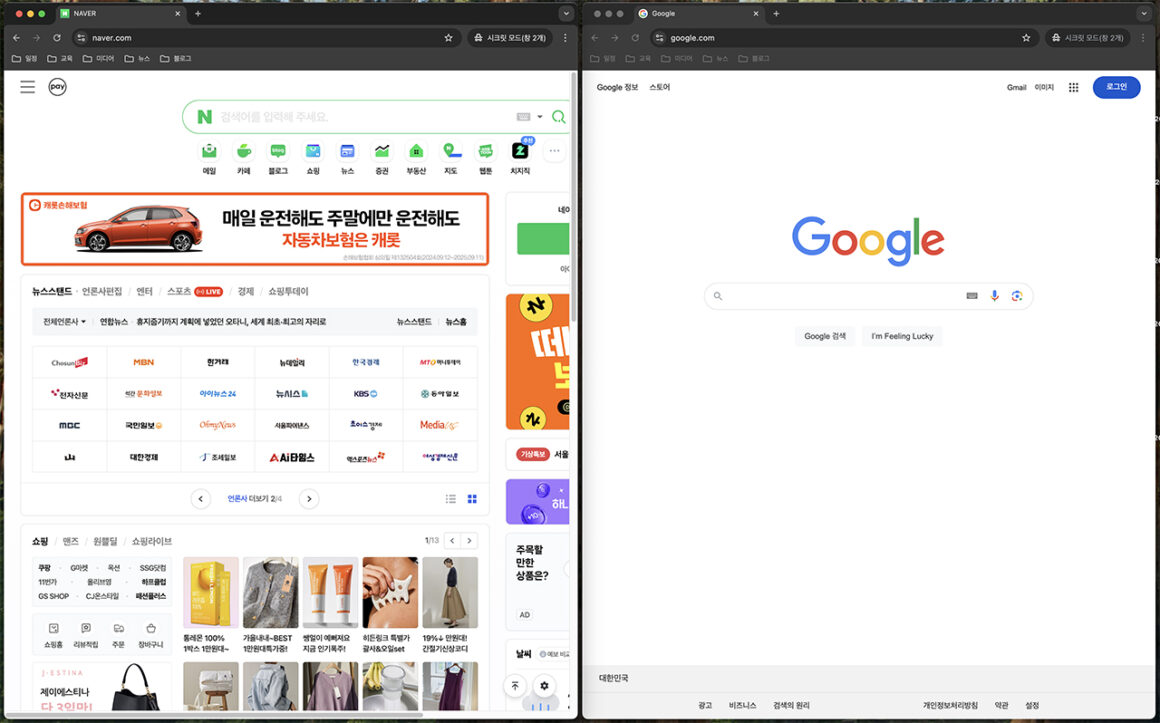
Task: Click Google voice search microphone icon
Action: point(994,296)
